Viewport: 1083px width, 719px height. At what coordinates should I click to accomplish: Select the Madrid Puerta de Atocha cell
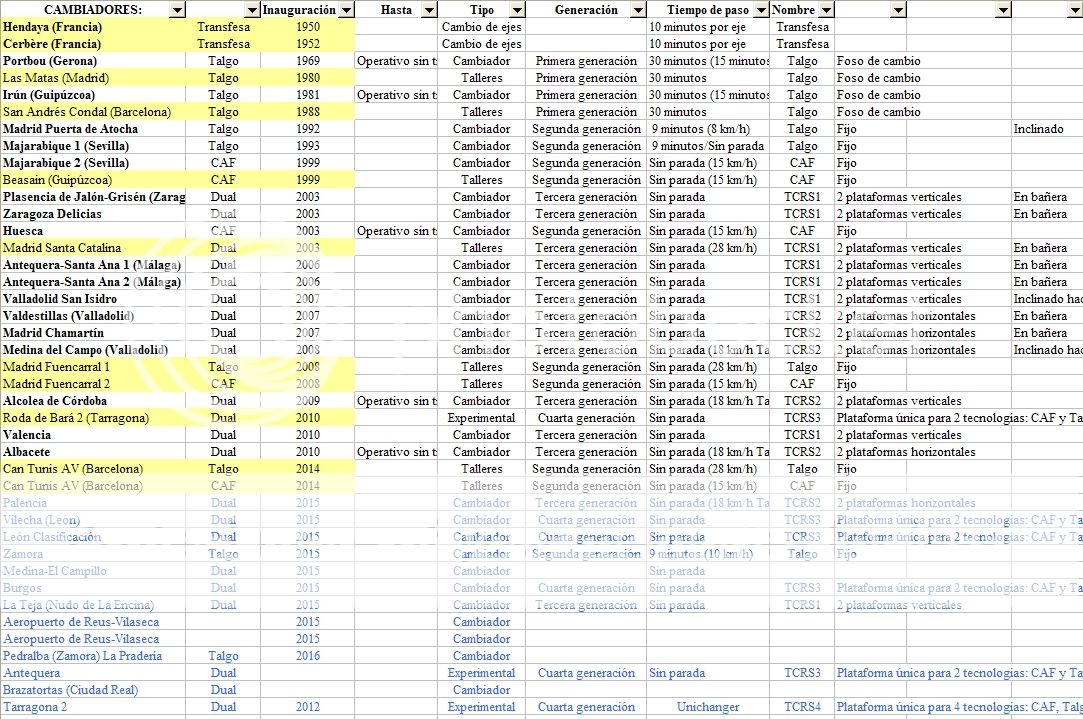(x=71, y=129)
